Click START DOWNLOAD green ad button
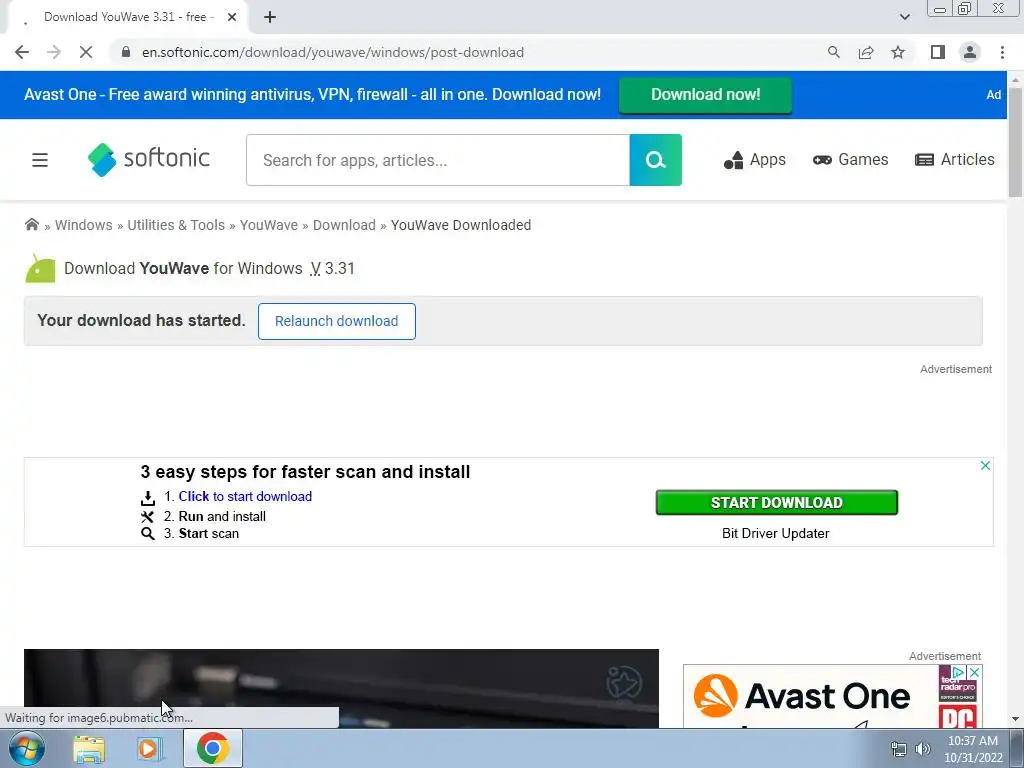Viewport: 1024px width, 768px height. tap(776, 502)
